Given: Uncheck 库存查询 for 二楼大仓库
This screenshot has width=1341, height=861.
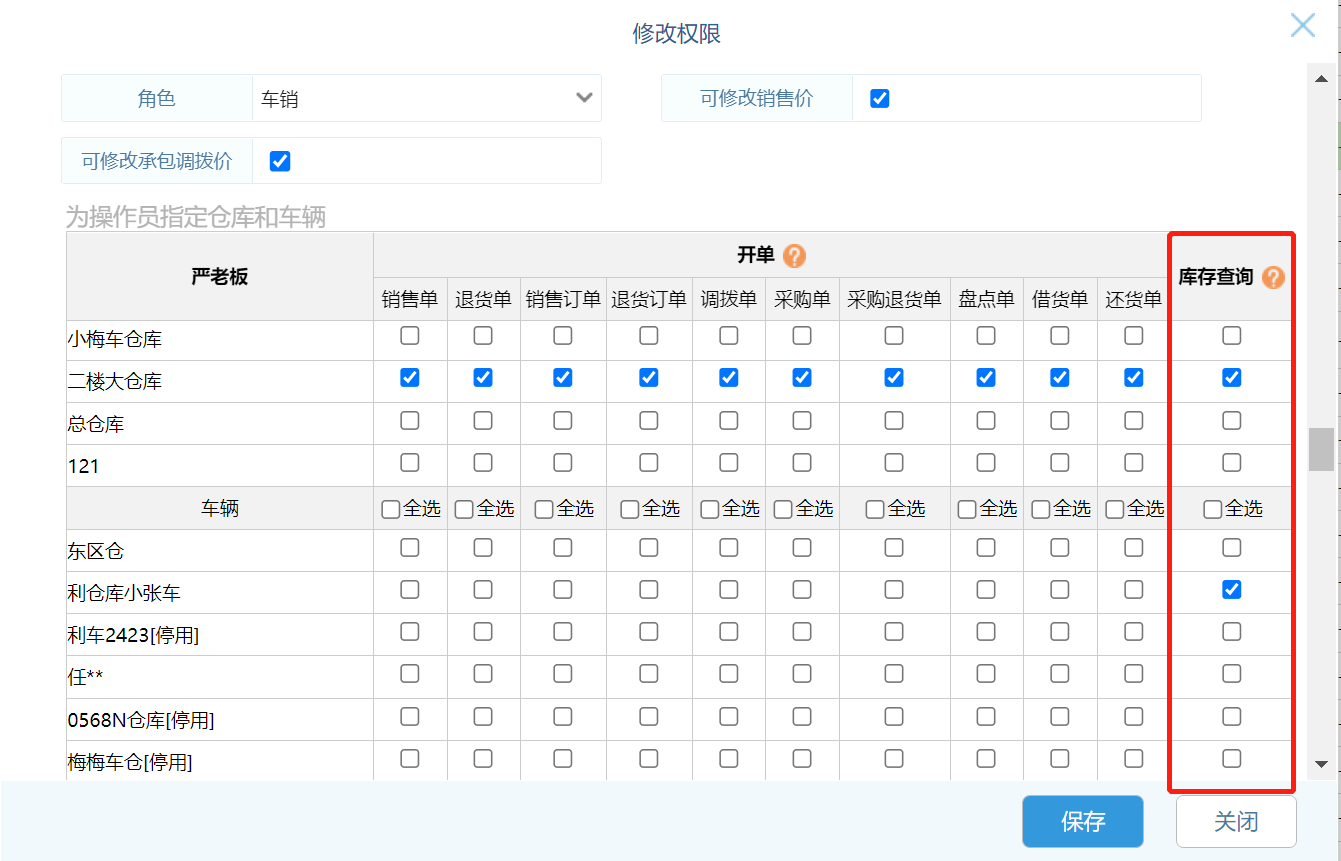Looking at the screenshot, I should (x=1232, y=378).
